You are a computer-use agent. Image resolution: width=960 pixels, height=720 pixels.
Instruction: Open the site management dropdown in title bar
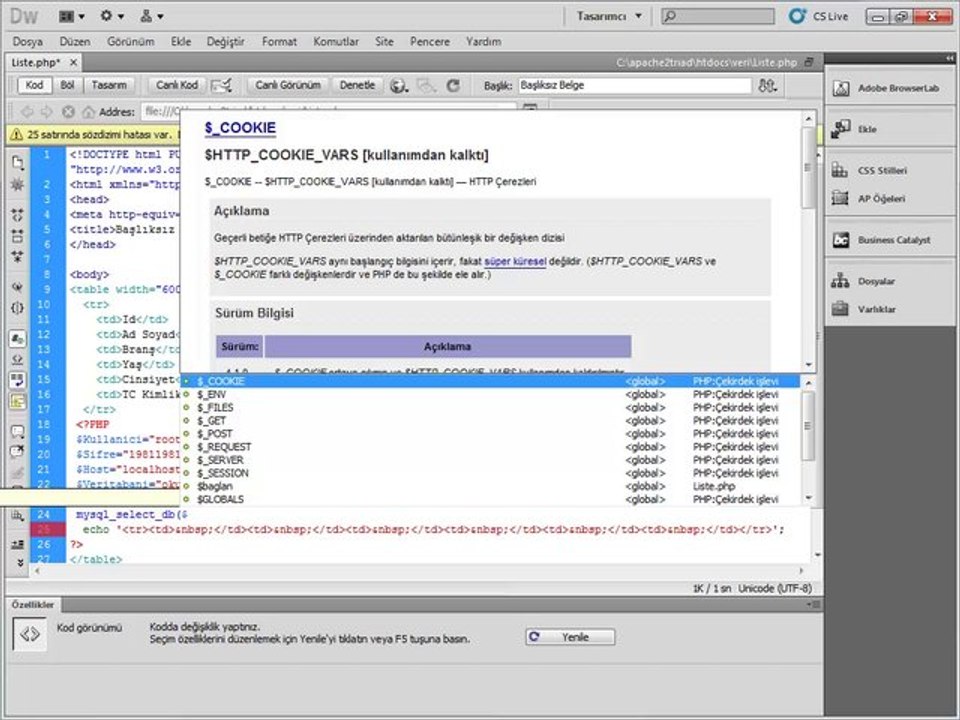click(x=151, y=17)
